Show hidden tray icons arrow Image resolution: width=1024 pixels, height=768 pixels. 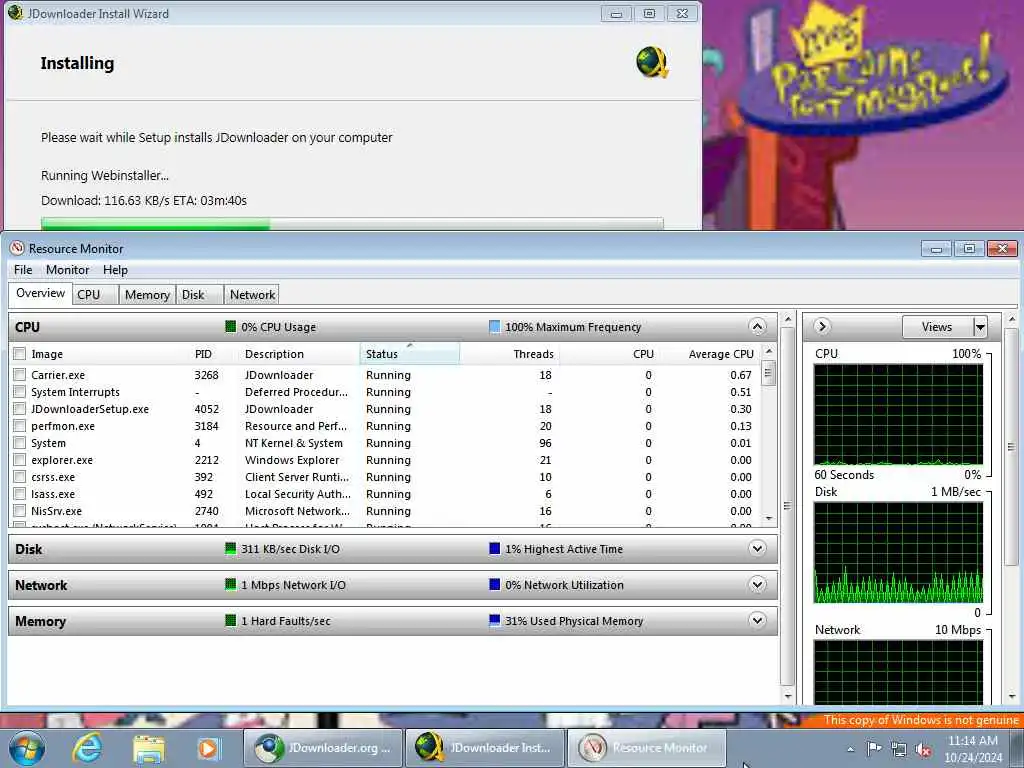pos(850,749)
